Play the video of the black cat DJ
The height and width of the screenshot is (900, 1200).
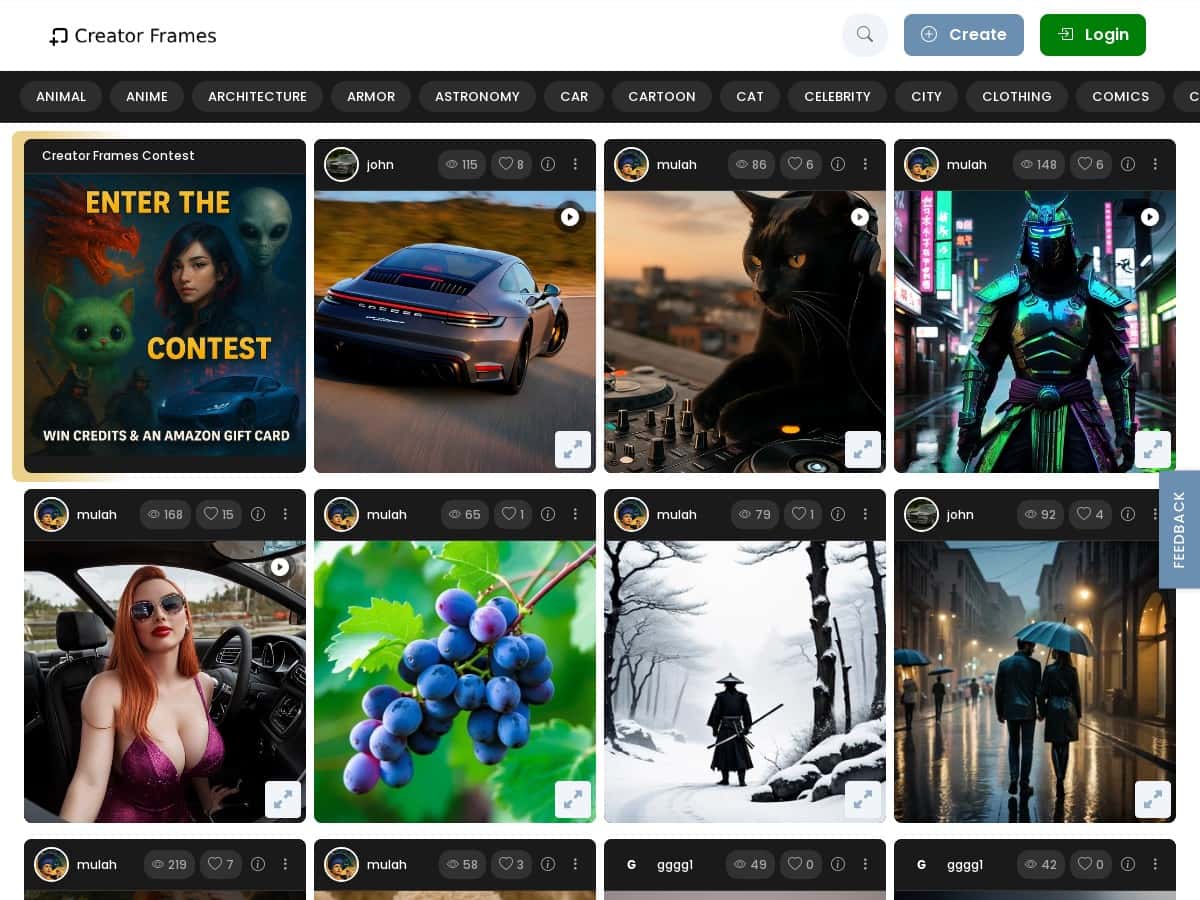[860, 217]
